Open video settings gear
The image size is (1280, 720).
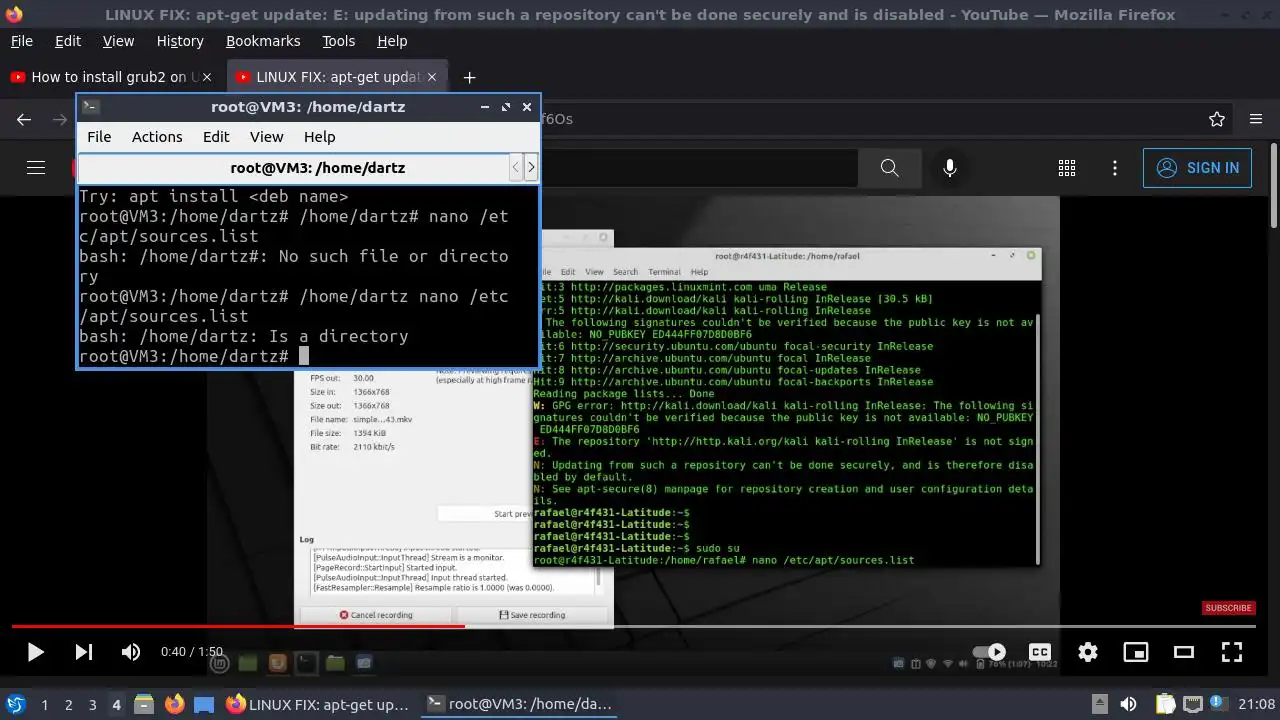[1088, 652]
